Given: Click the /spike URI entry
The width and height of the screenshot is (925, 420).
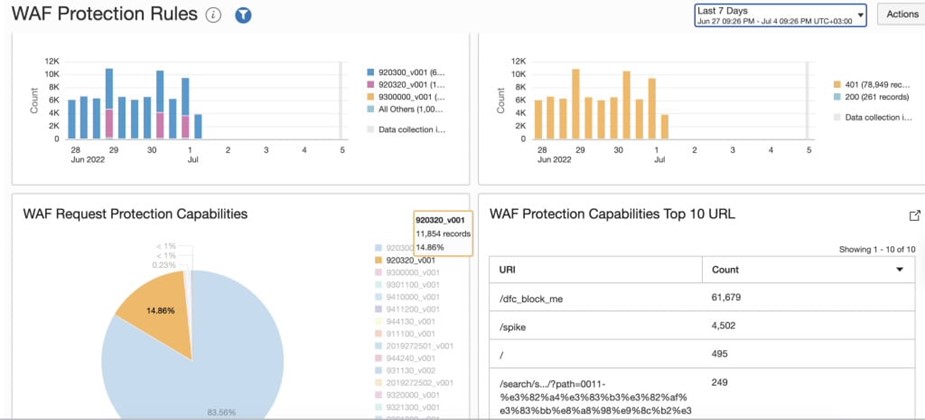Looking at the screenshot, I should coord(513,325).
